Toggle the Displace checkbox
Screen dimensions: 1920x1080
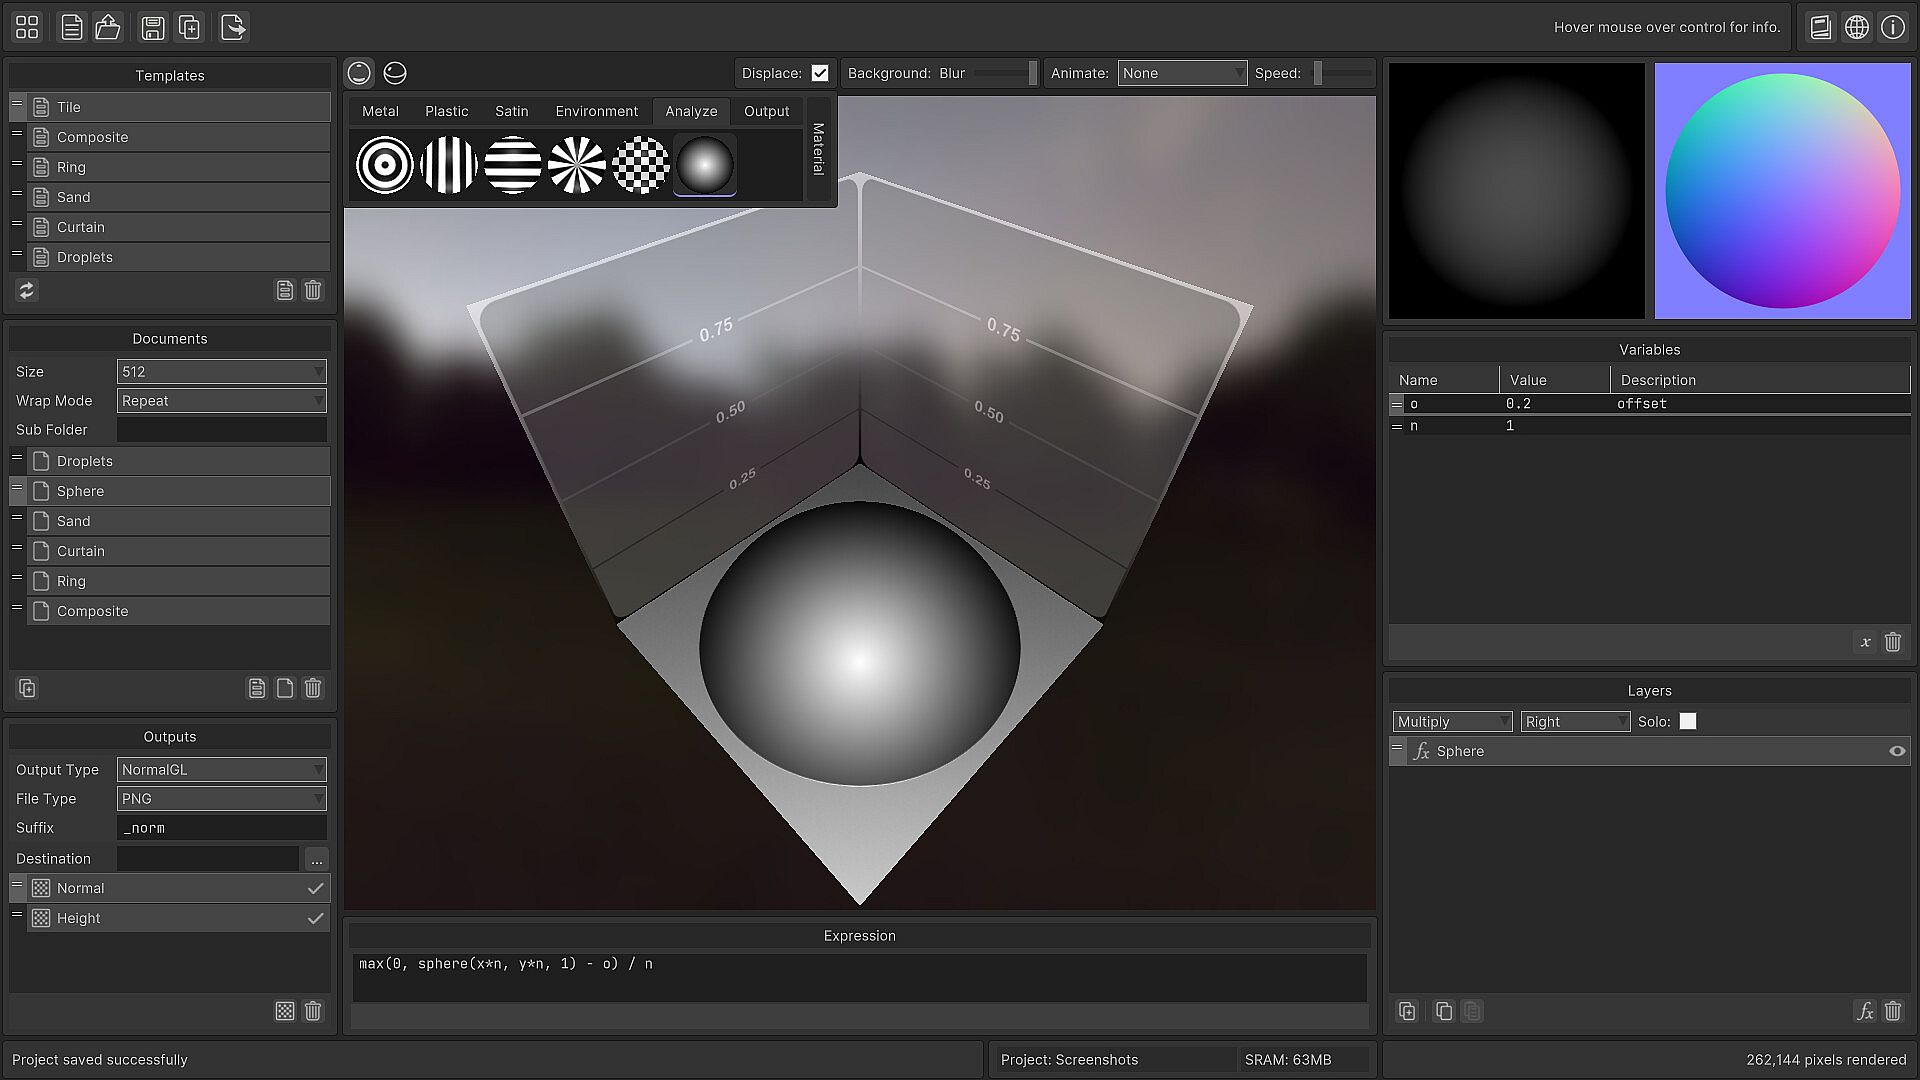tap(820, 73)
